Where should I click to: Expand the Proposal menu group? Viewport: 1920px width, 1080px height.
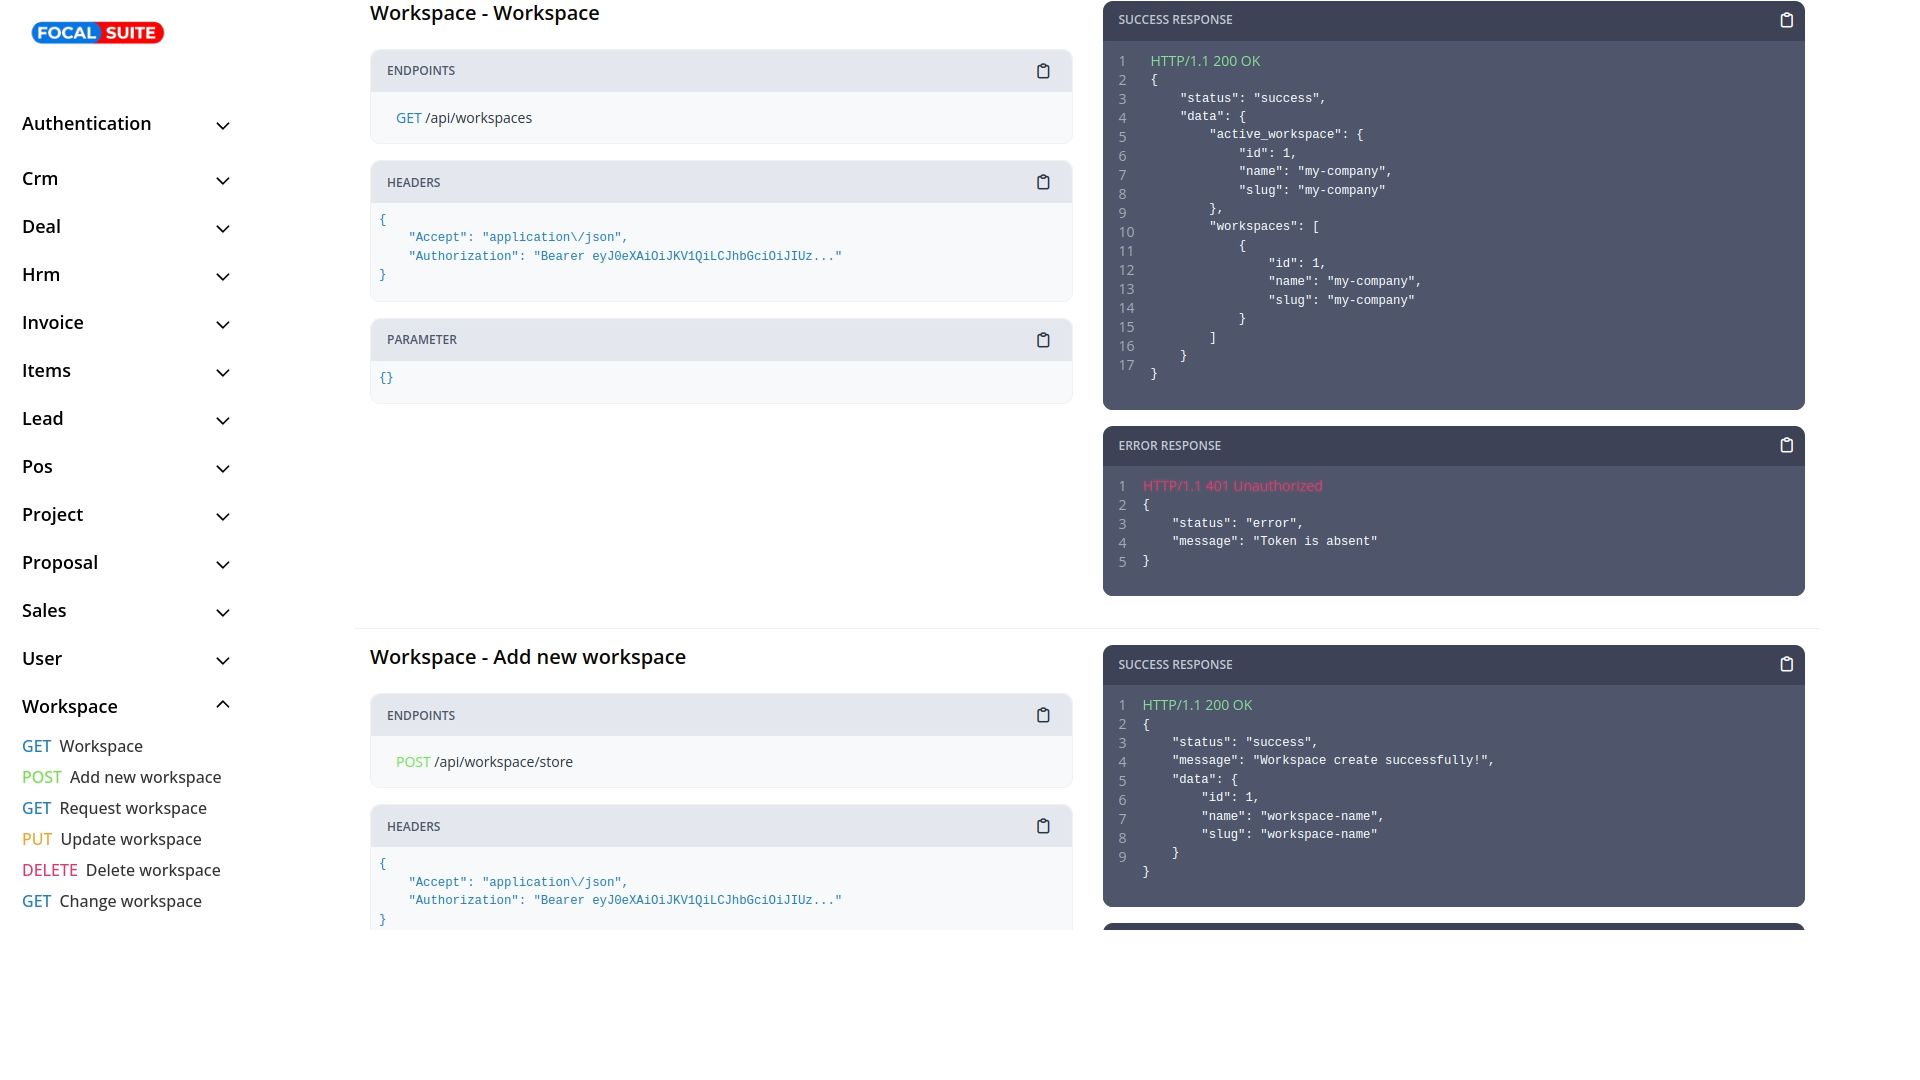click(126, 563)
